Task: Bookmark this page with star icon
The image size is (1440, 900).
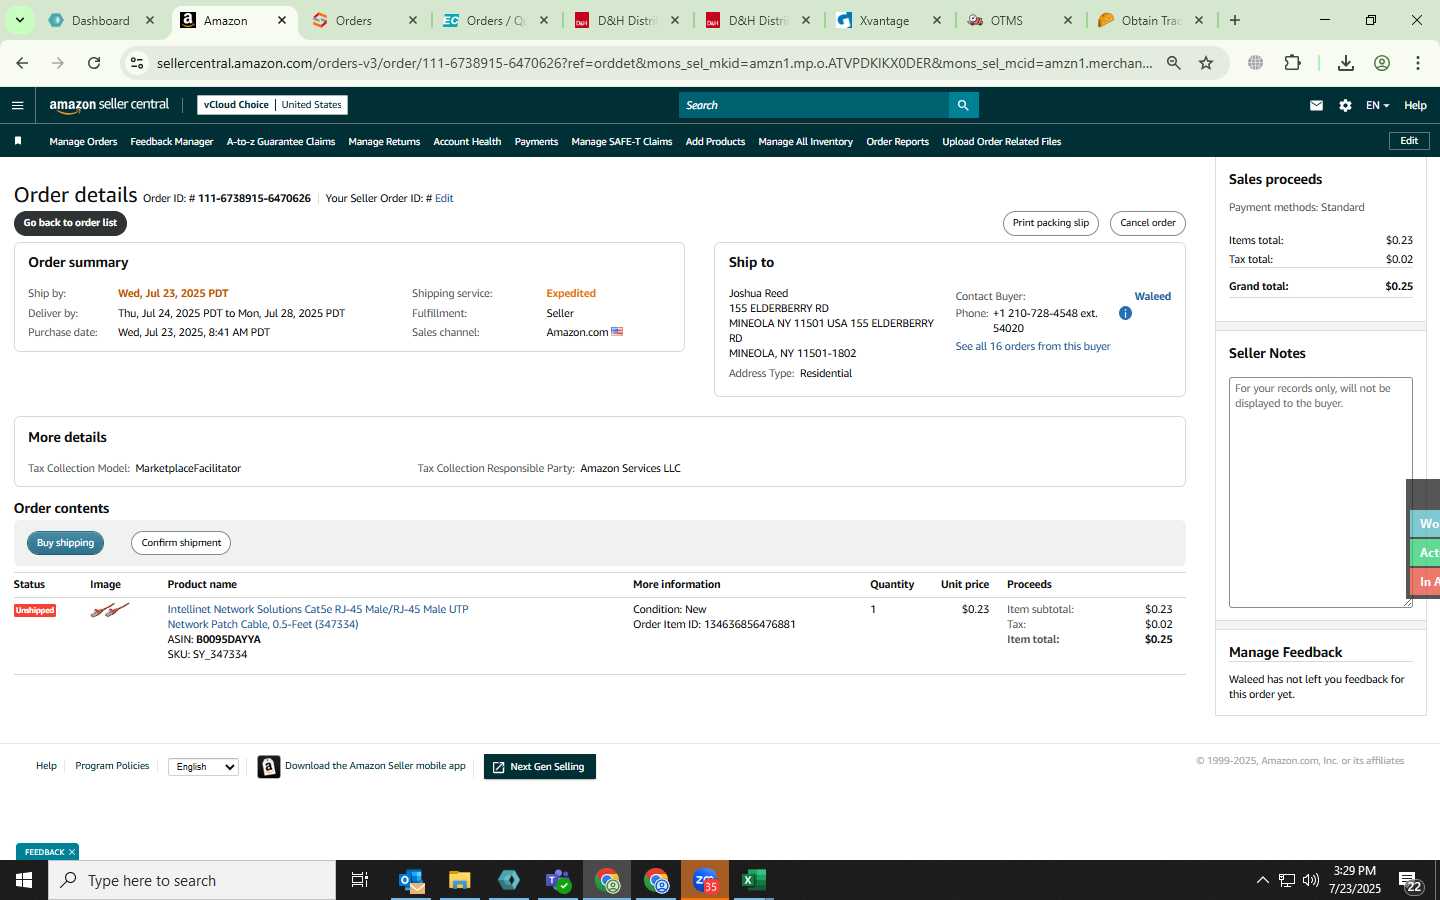Action: click(x=1206, y=63)
